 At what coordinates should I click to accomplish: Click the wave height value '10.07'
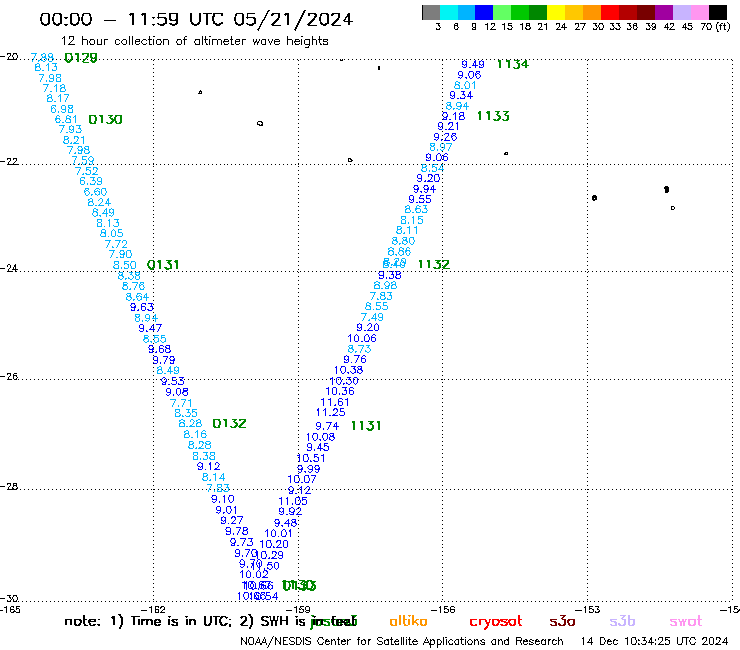point(302,479)
